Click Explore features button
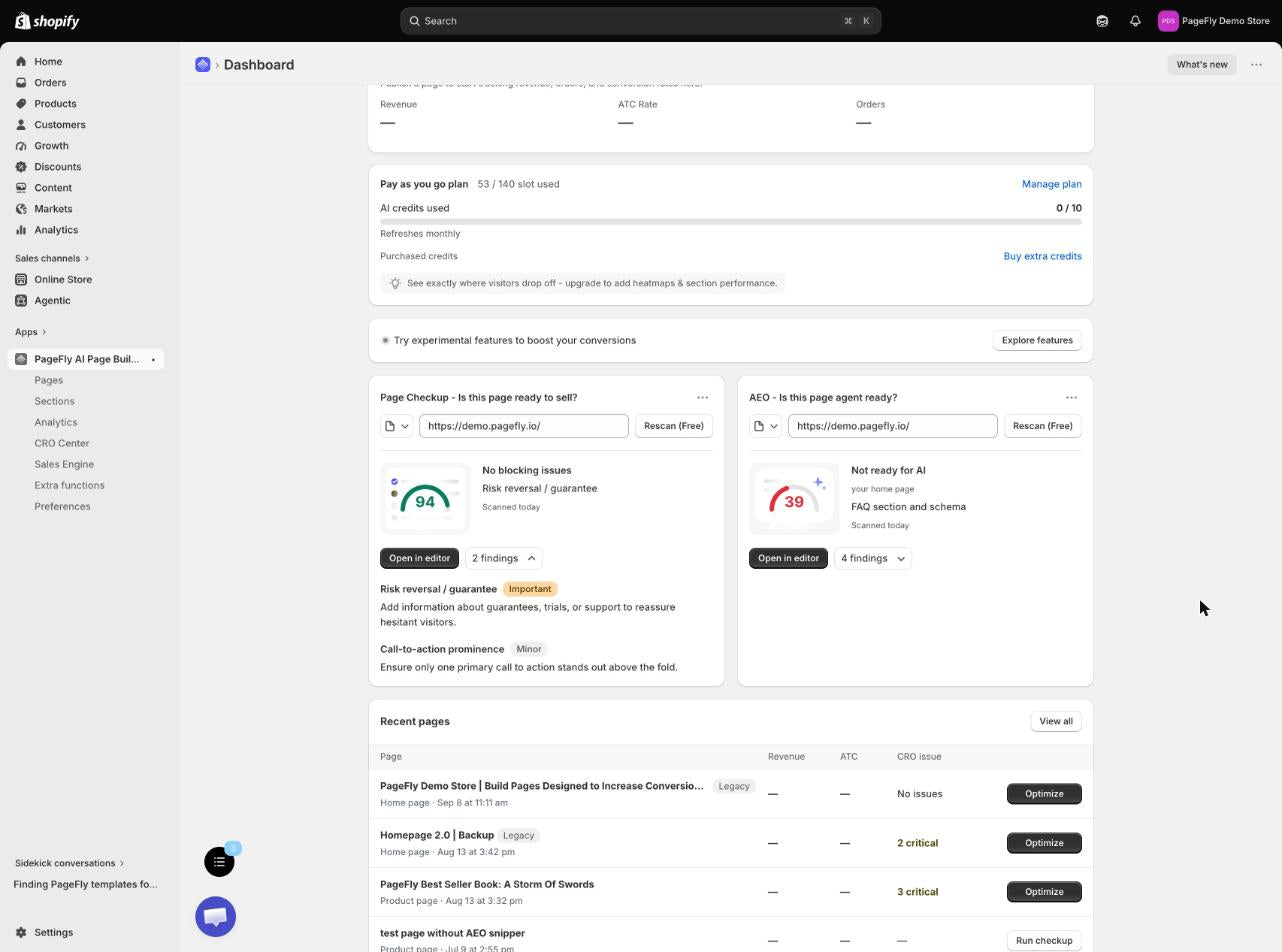Viewport: 1282px width, 952px height. 1037,340
